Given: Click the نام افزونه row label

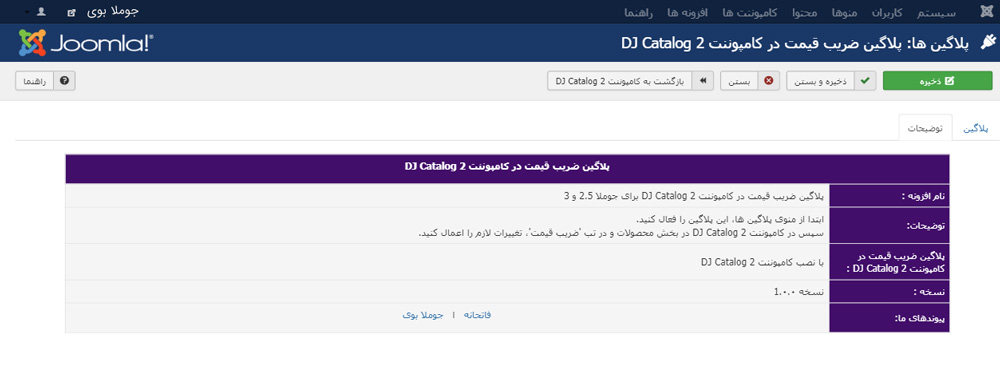Looking at the screenshot, I should pyautogui.click(x=889, y=196).
